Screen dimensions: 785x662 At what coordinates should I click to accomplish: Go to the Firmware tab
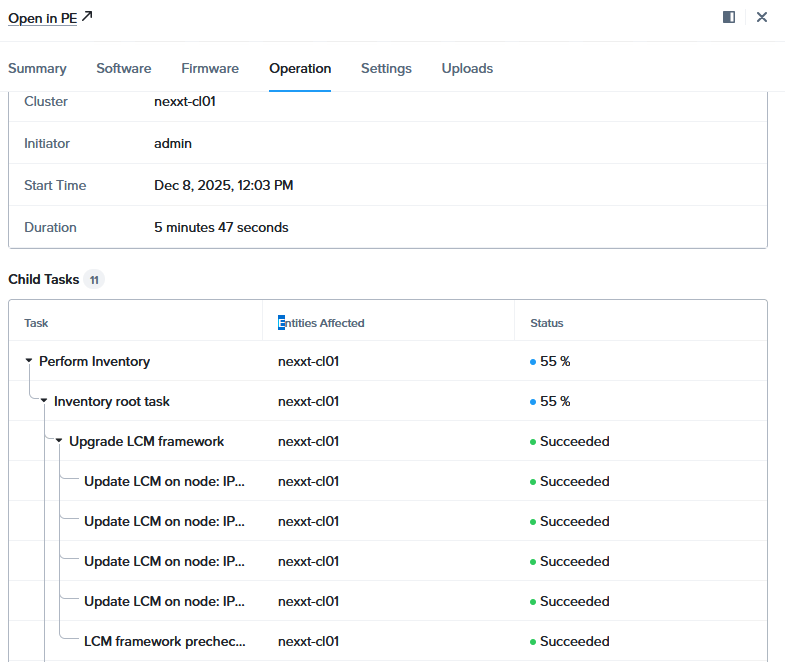[x=210, y=68]
